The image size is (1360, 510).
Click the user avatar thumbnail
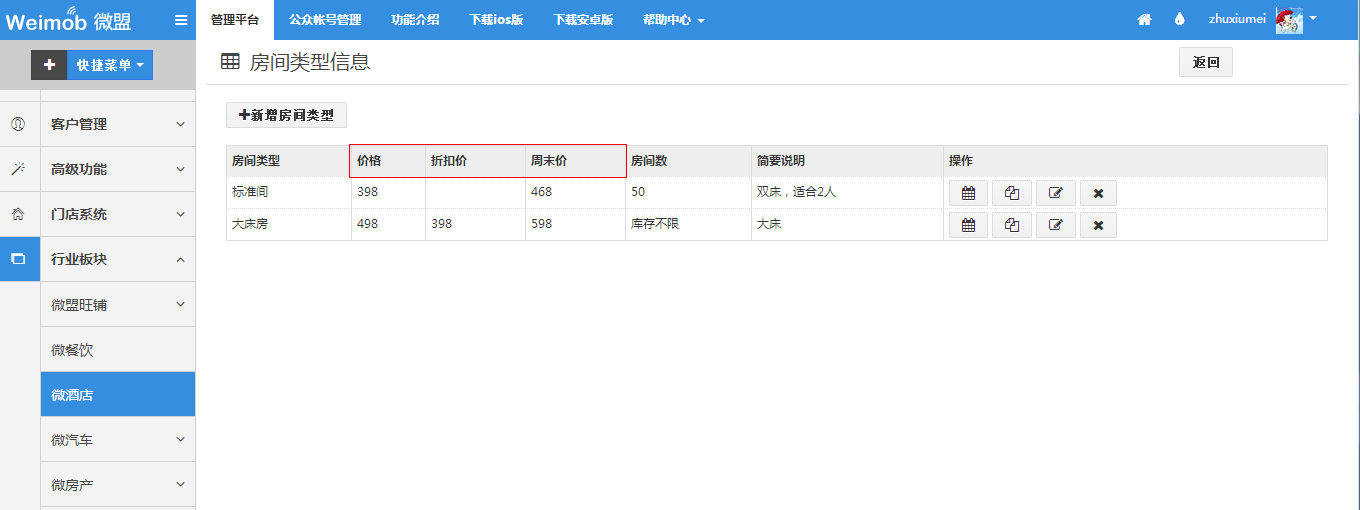(1289, 19)
